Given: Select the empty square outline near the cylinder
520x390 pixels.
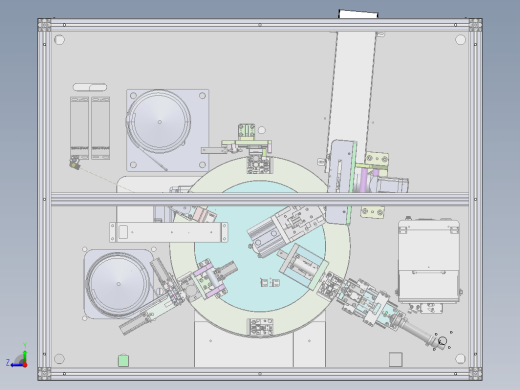Looking at the screenshot, I should 396,359.
